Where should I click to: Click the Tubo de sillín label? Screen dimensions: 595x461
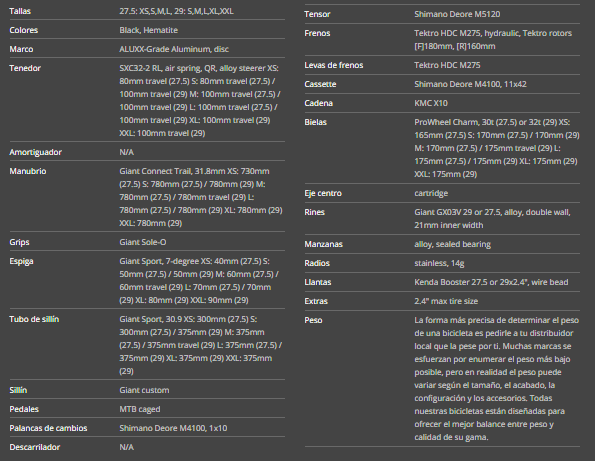(x=34, y=319)
